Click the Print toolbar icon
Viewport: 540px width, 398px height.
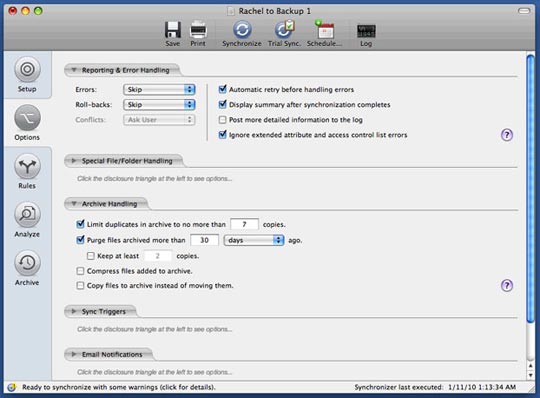click(x=198, y=33)
